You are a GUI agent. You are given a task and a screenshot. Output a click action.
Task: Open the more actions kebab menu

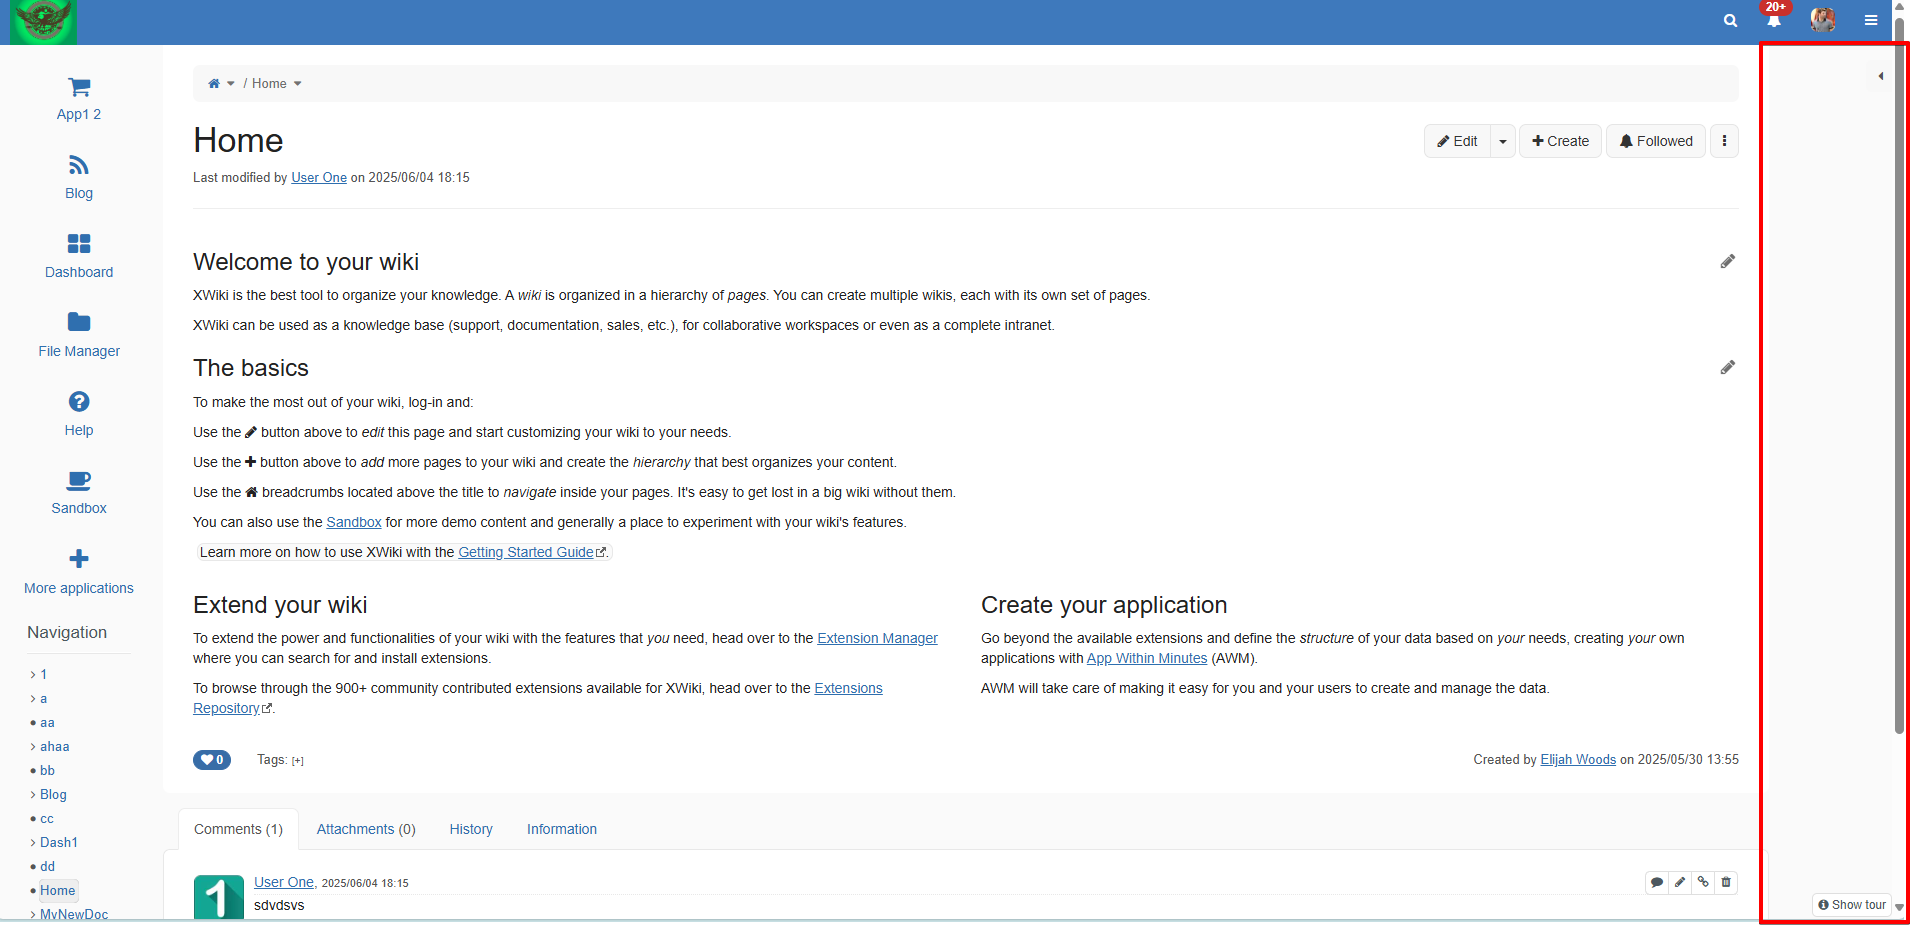pos(1724,141)
